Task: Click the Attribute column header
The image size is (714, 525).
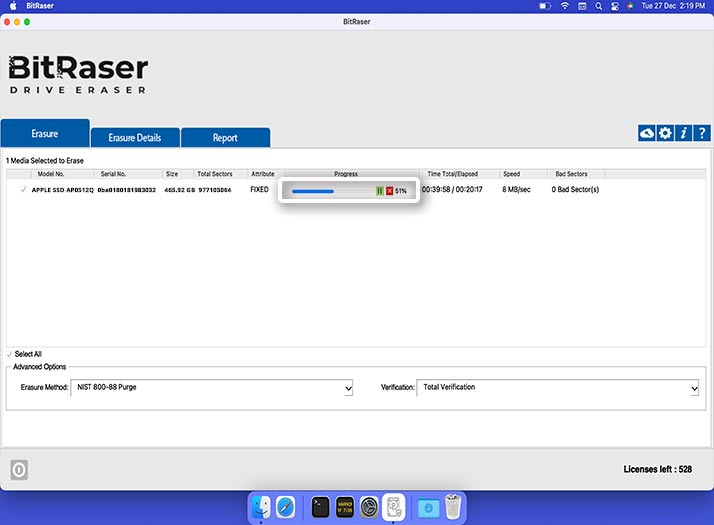Action: click(263, 174)
